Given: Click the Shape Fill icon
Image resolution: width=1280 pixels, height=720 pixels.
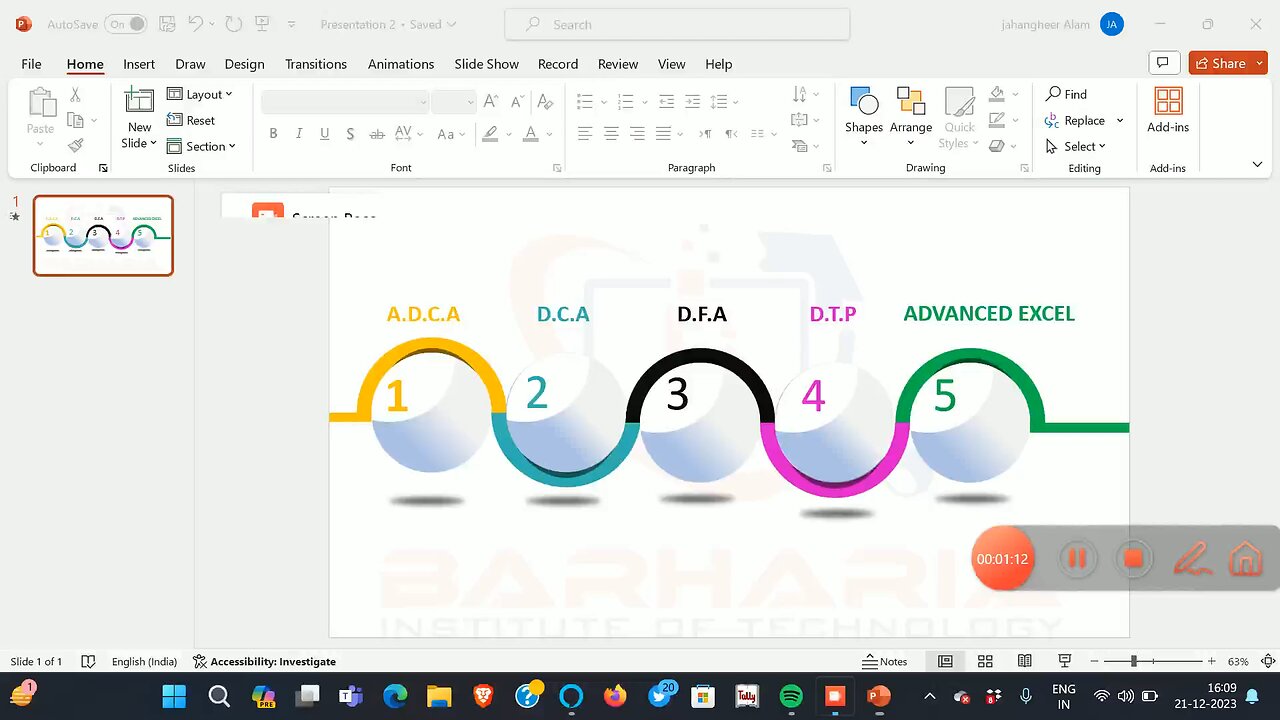Looking at the screenshot, I should click(997, 94).
